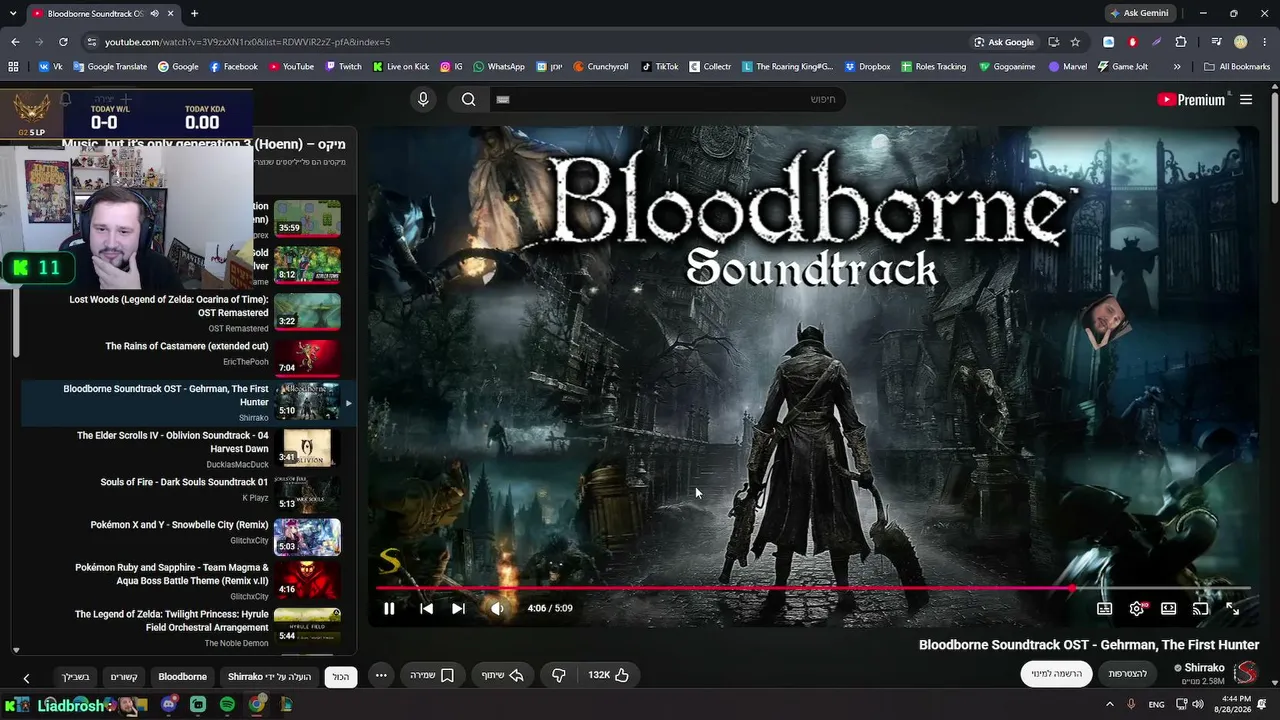1280x720 pixels.
Task: Play Lost Woods Ocarina of Time thumbnail
Action: 307,310
